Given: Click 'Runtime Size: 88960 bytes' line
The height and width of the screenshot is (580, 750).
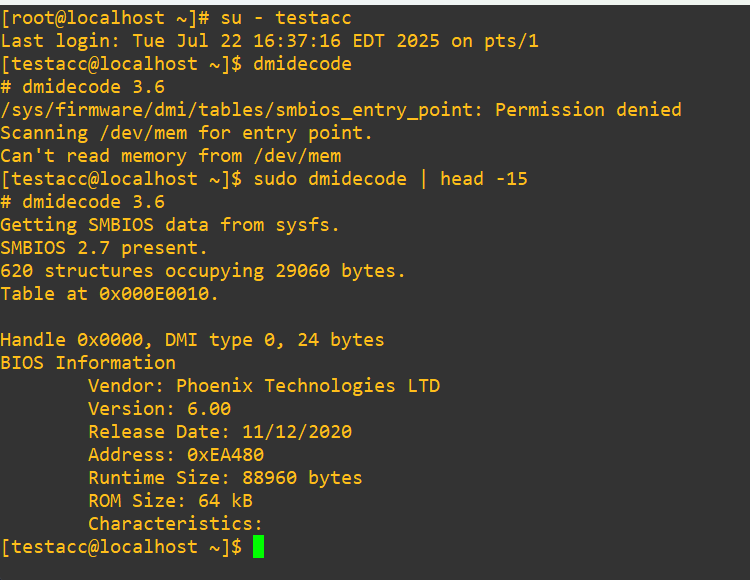Looking at the screenshot, I should click(225, 478).
